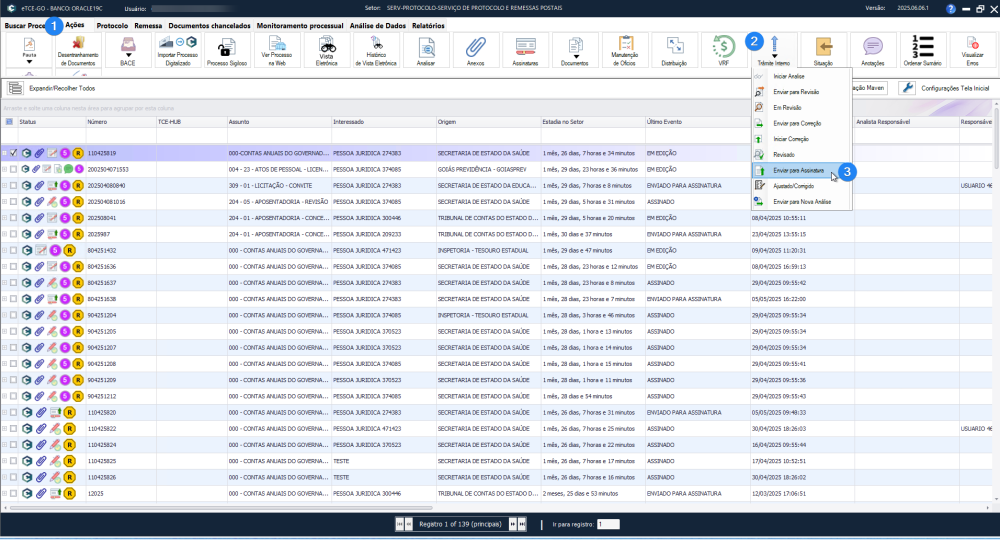Open the VRF dollar icon

click(723, 50)
